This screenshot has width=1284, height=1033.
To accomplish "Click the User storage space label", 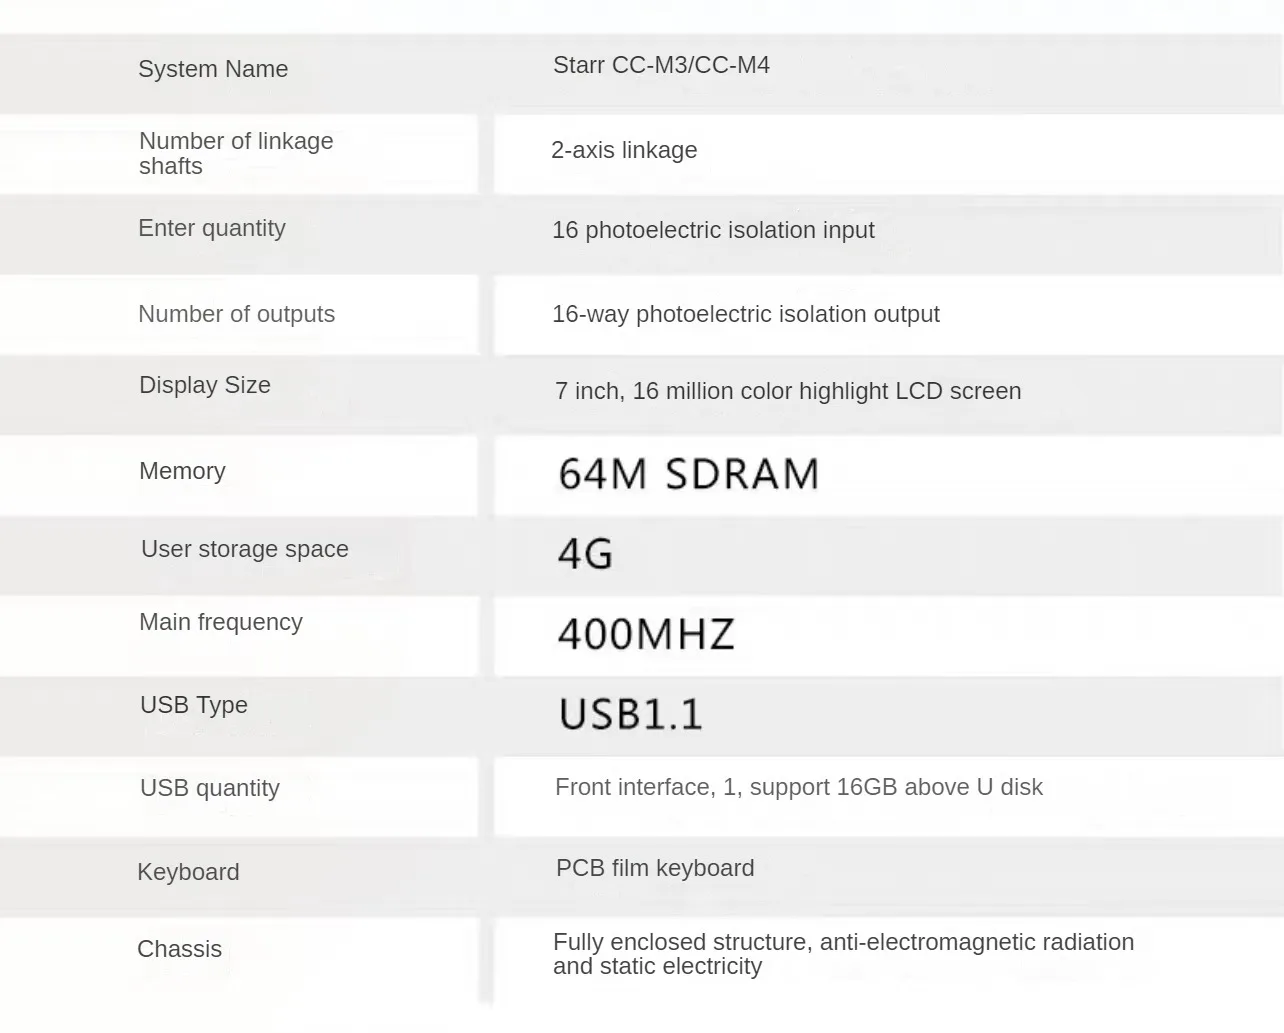I will [x=245, y=549].
